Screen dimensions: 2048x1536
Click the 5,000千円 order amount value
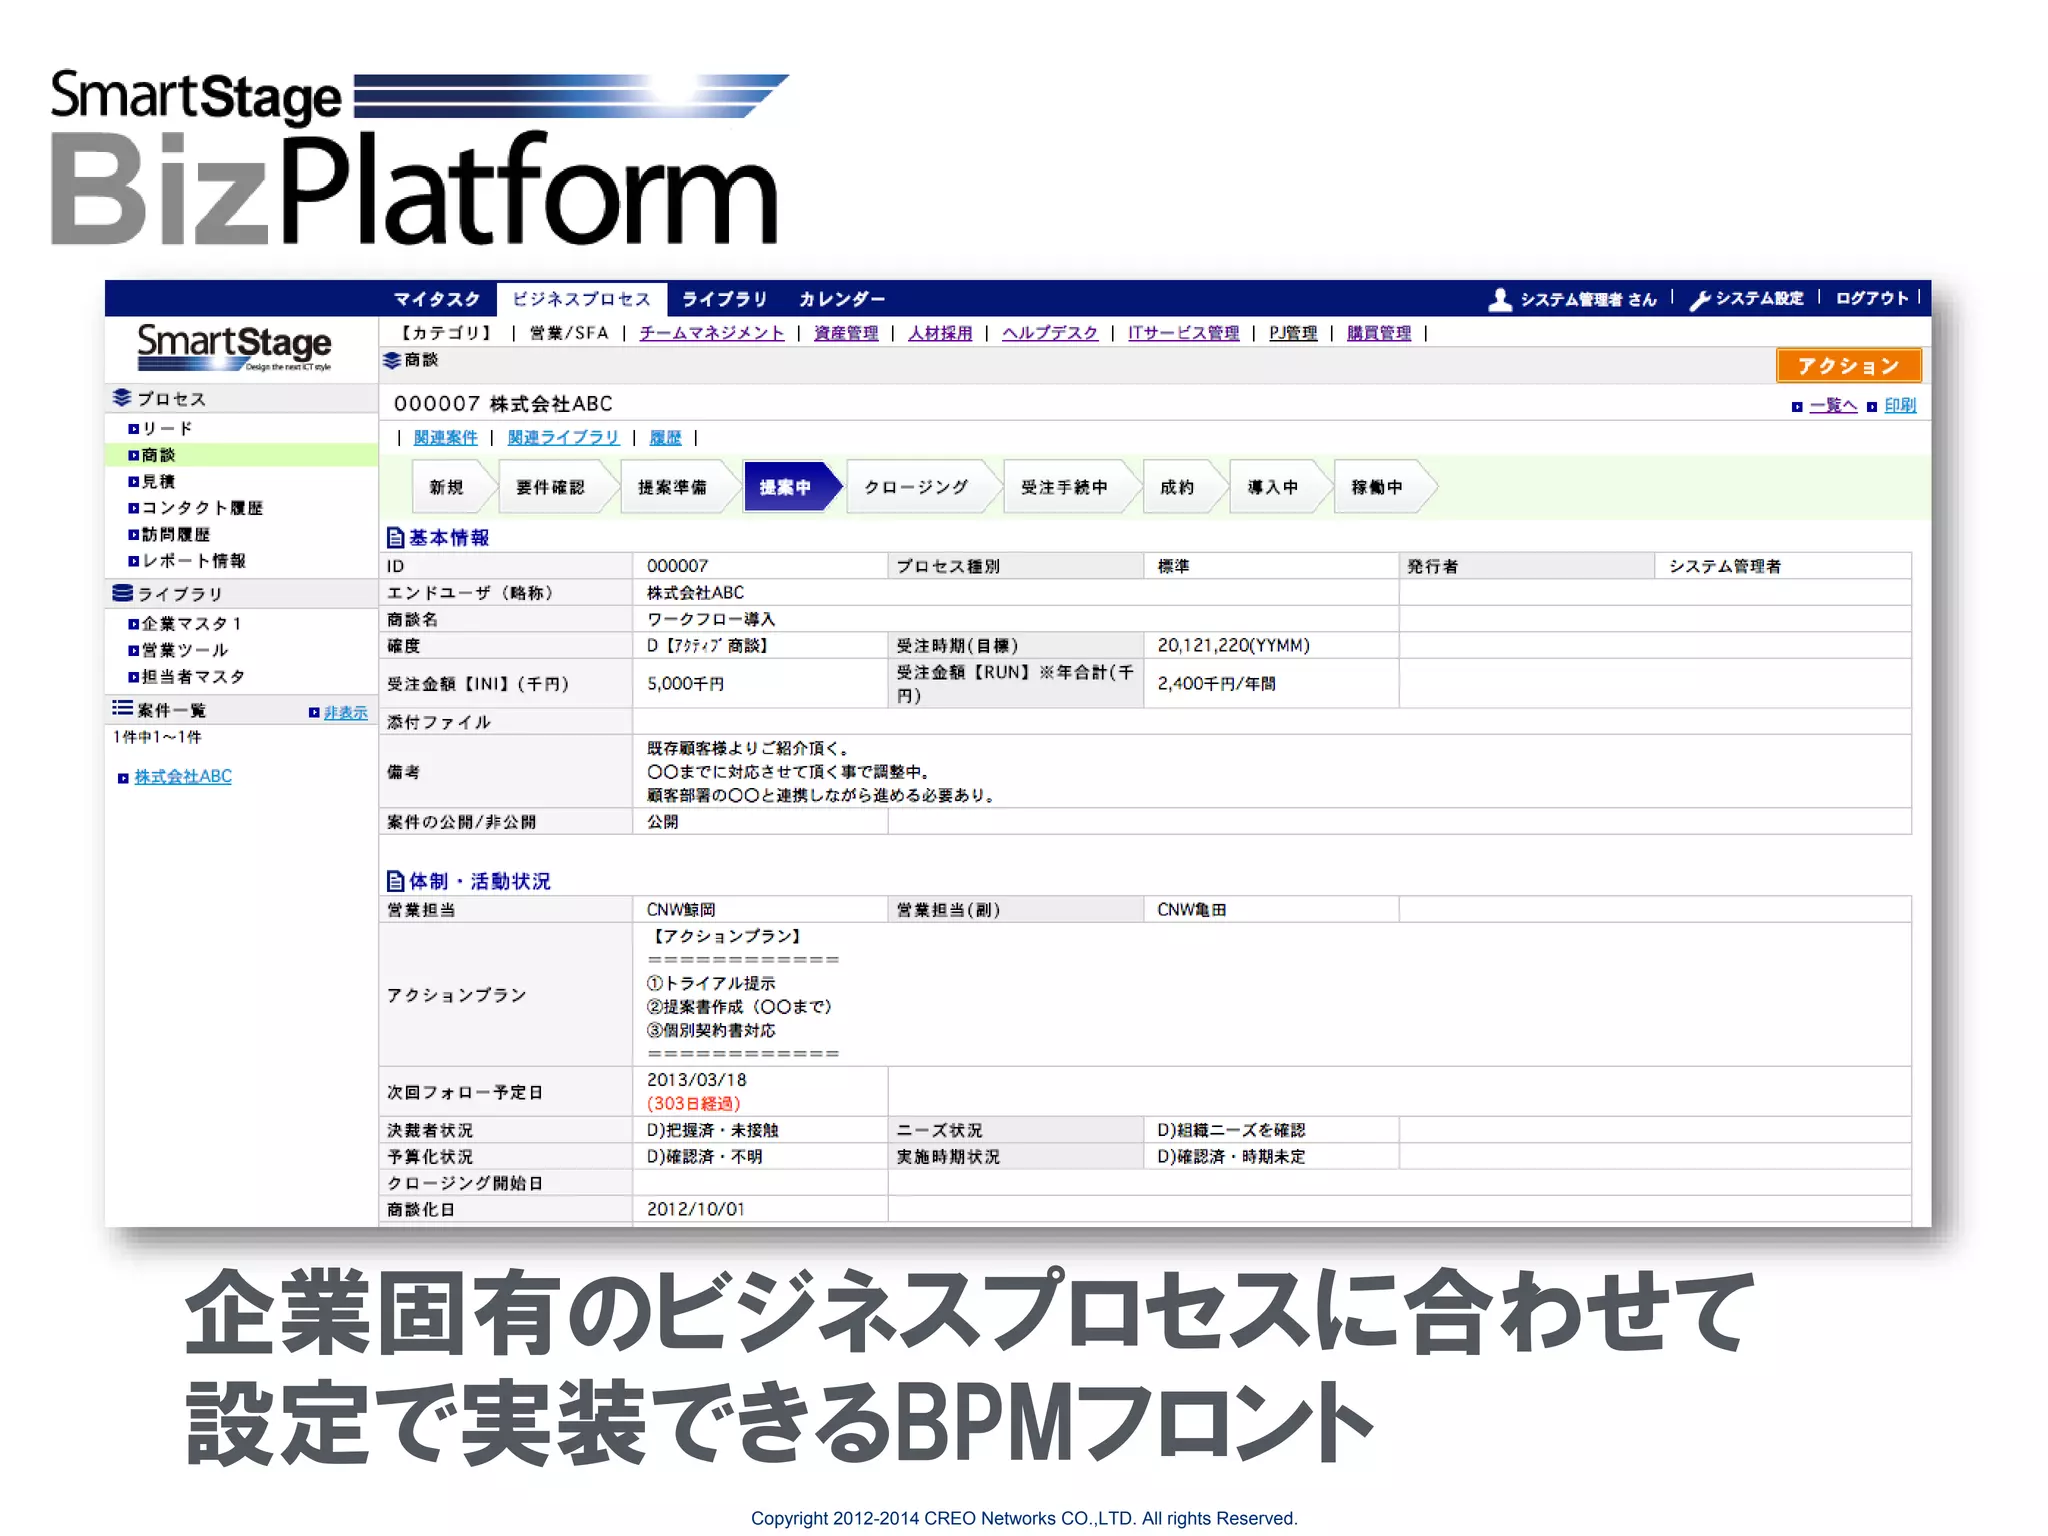(685, 684)
